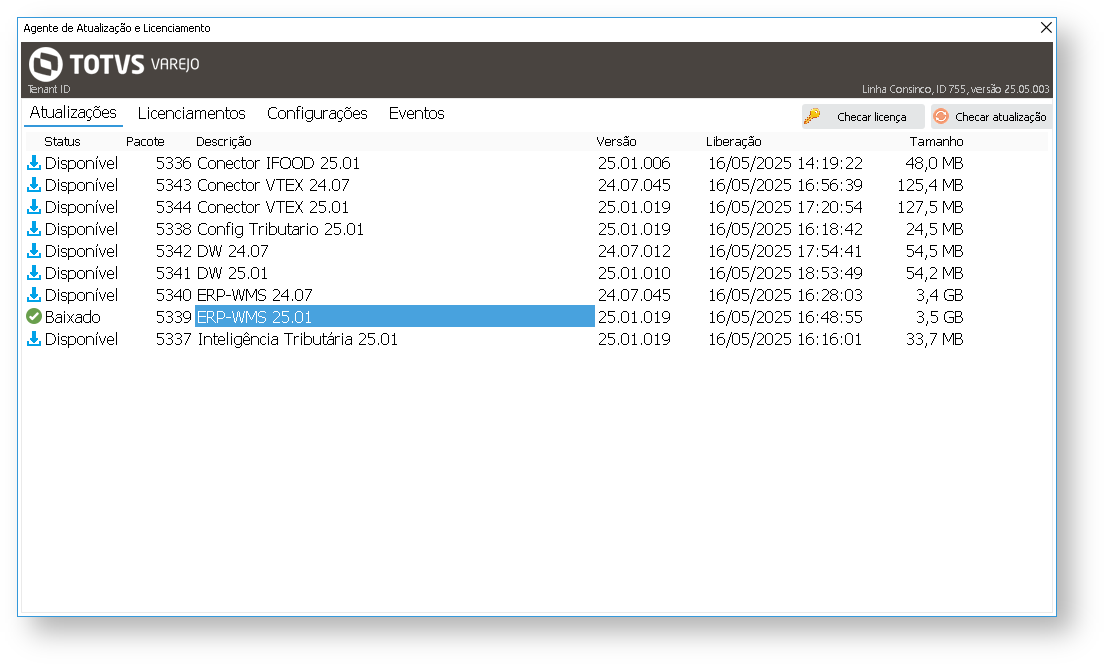Click the highlighted ERP-WMS 25.01 row
The height and width of the screenshot is (665, 1105).
click(x=395, y=317)
